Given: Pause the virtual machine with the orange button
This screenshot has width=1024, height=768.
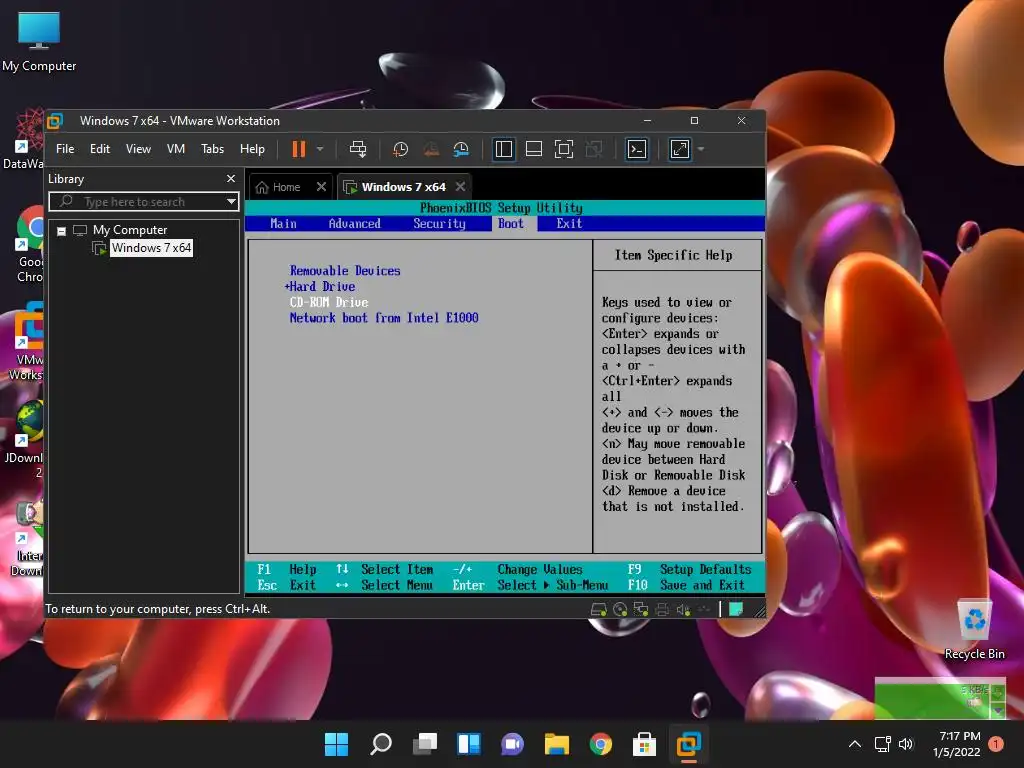Looking at the screenshot, I should [x=298, y=149].
